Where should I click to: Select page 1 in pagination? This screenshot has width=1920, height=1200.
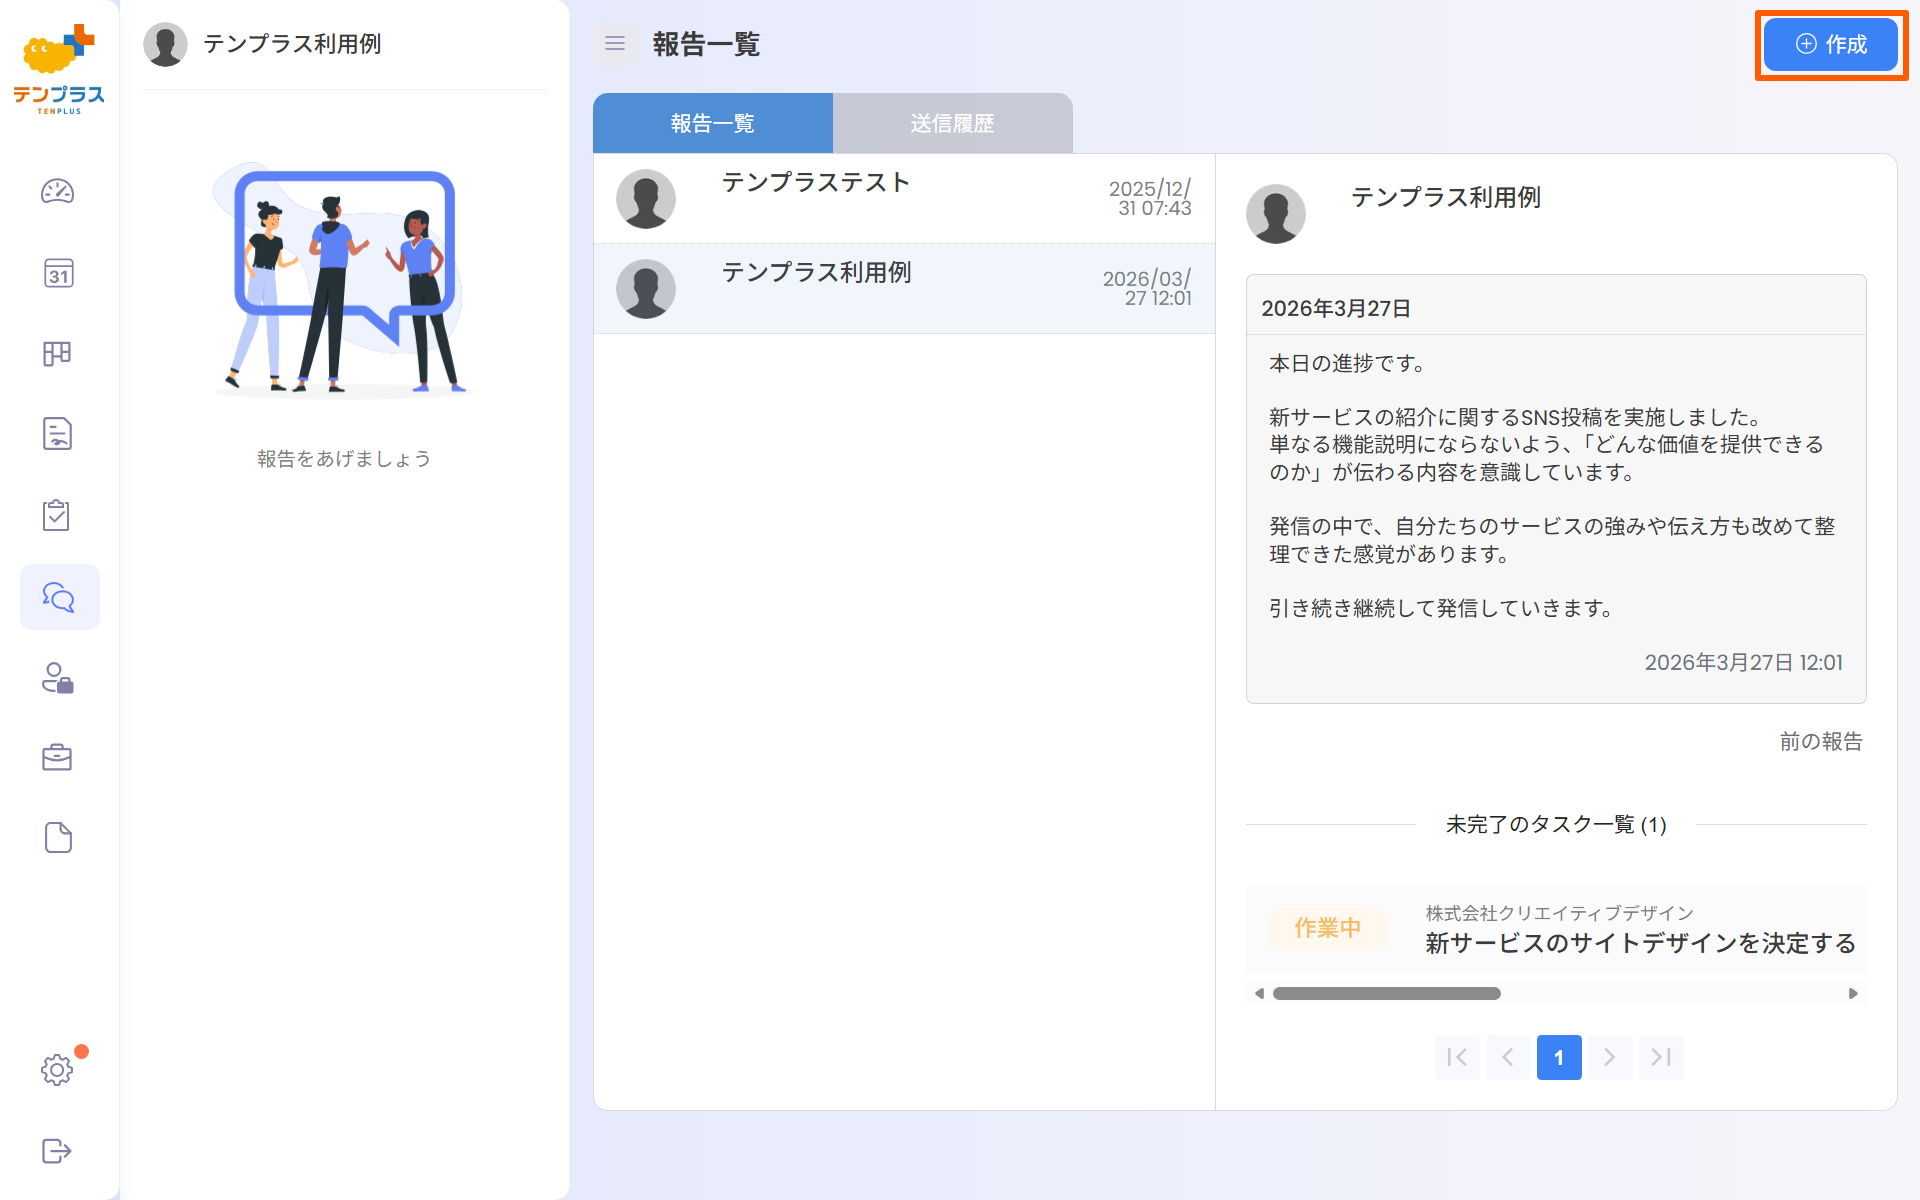(1559, 1057)
